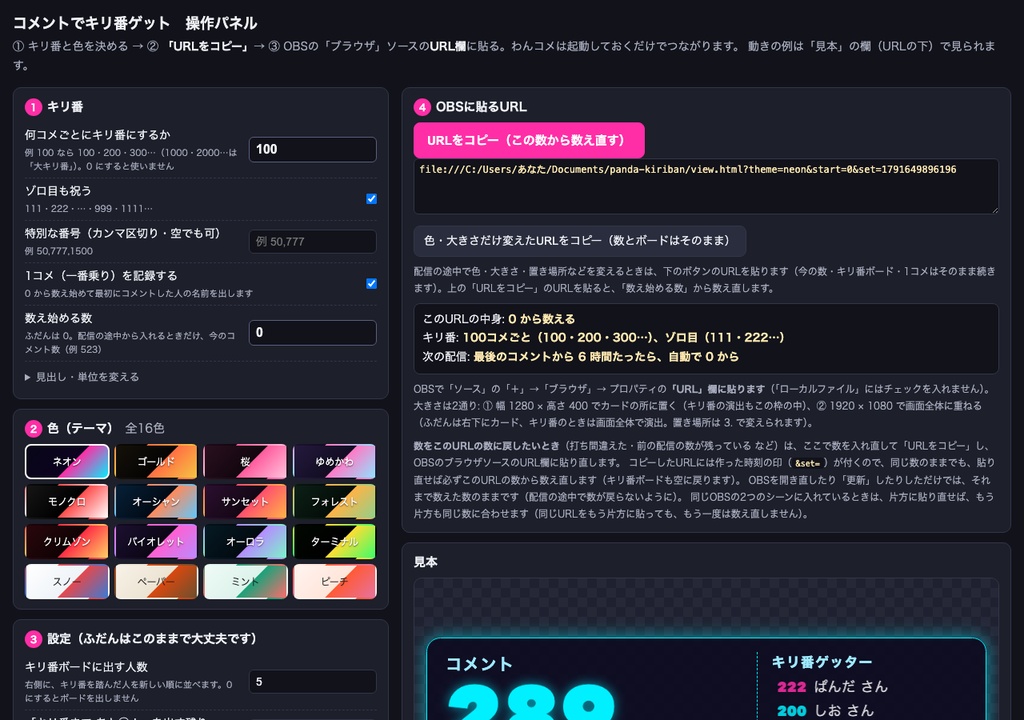Choose the モノクロ theme

(x=67, y=501)
